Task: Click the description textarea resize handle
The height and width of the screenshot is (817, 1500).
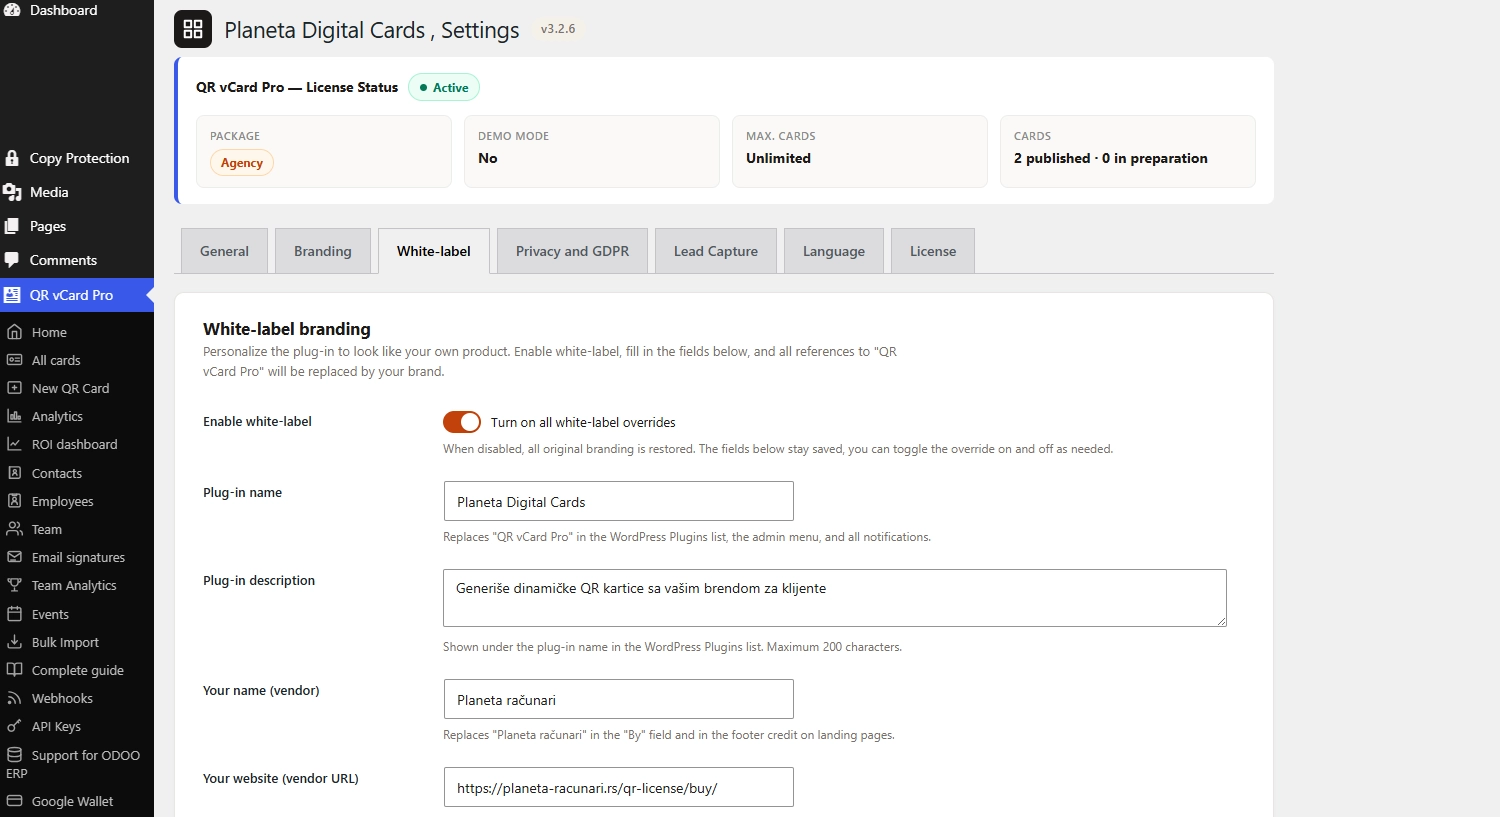Action: 1221,621
